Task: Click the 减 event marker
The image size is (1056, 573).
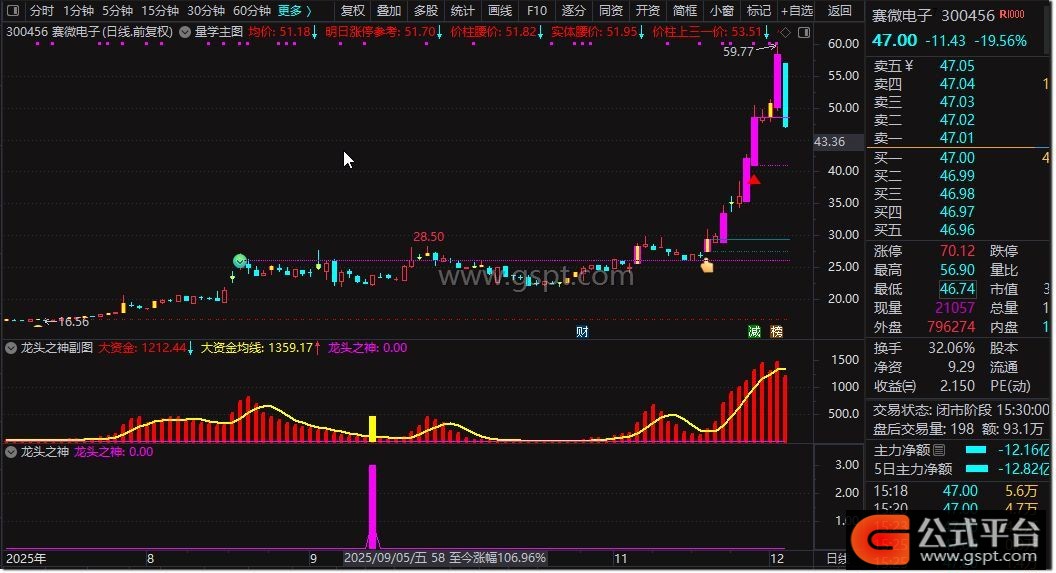Action: [x=755, y=331]
